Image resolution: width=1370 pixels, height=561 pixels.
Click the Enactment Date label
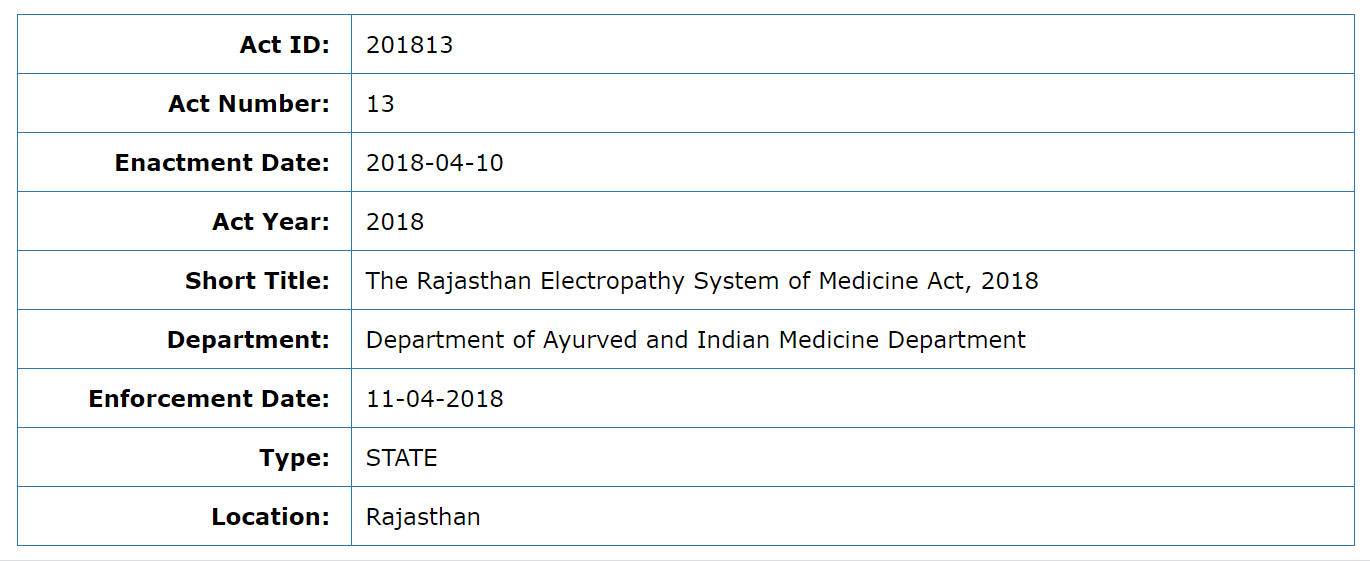[222, 163]
